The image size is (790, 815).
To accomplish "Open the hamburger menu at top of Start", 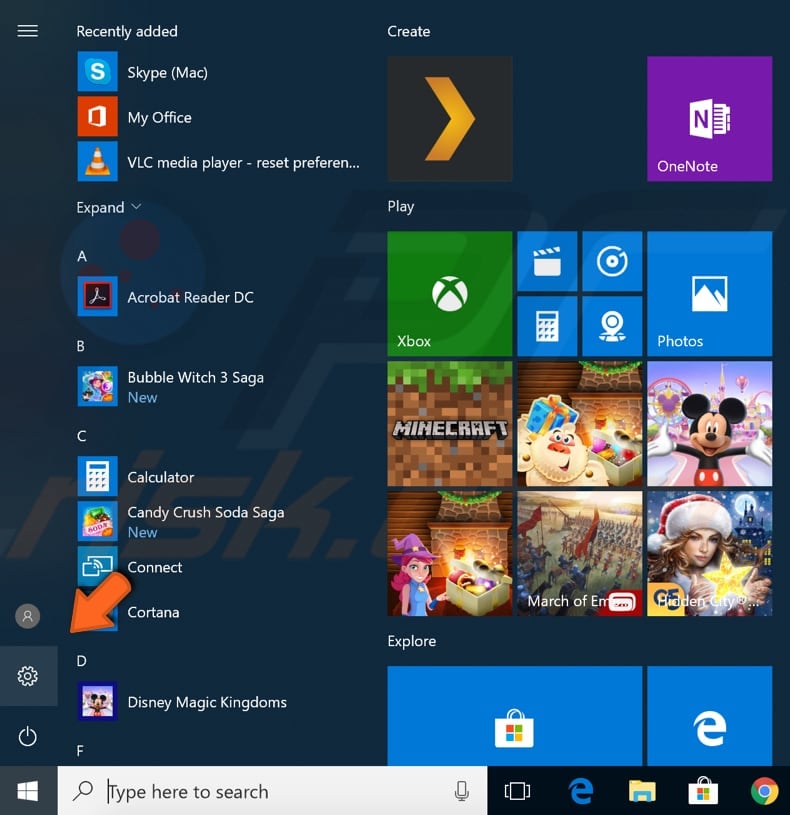I will pos(28,31).
